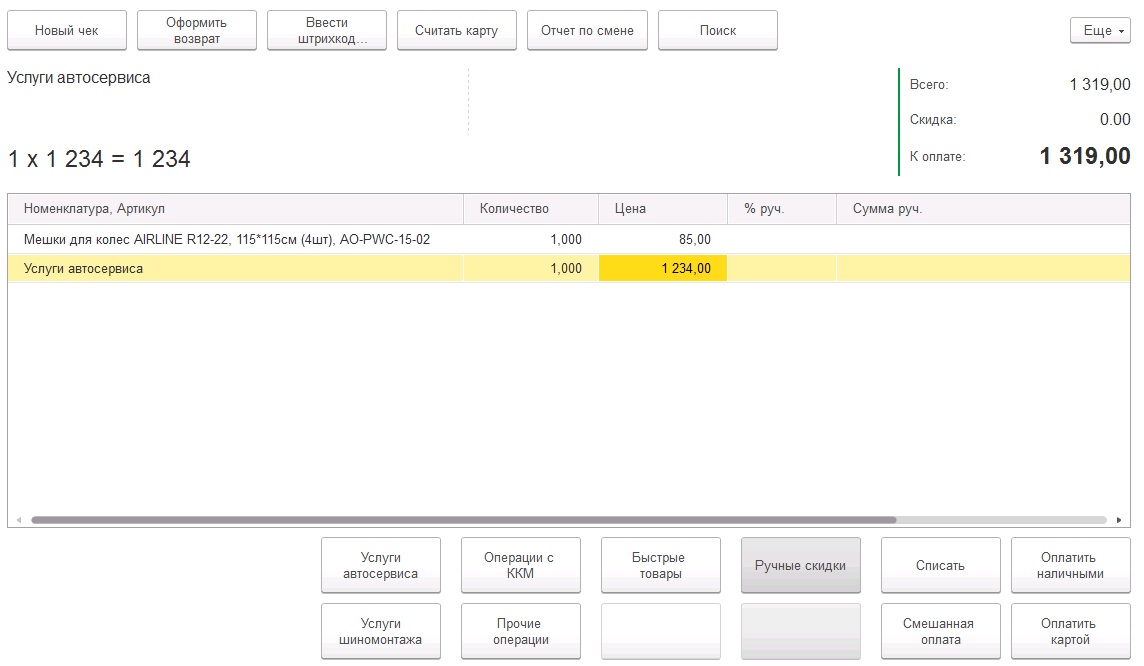
Task: Pay with Оплатить наличными
Action: point(1070,566)
